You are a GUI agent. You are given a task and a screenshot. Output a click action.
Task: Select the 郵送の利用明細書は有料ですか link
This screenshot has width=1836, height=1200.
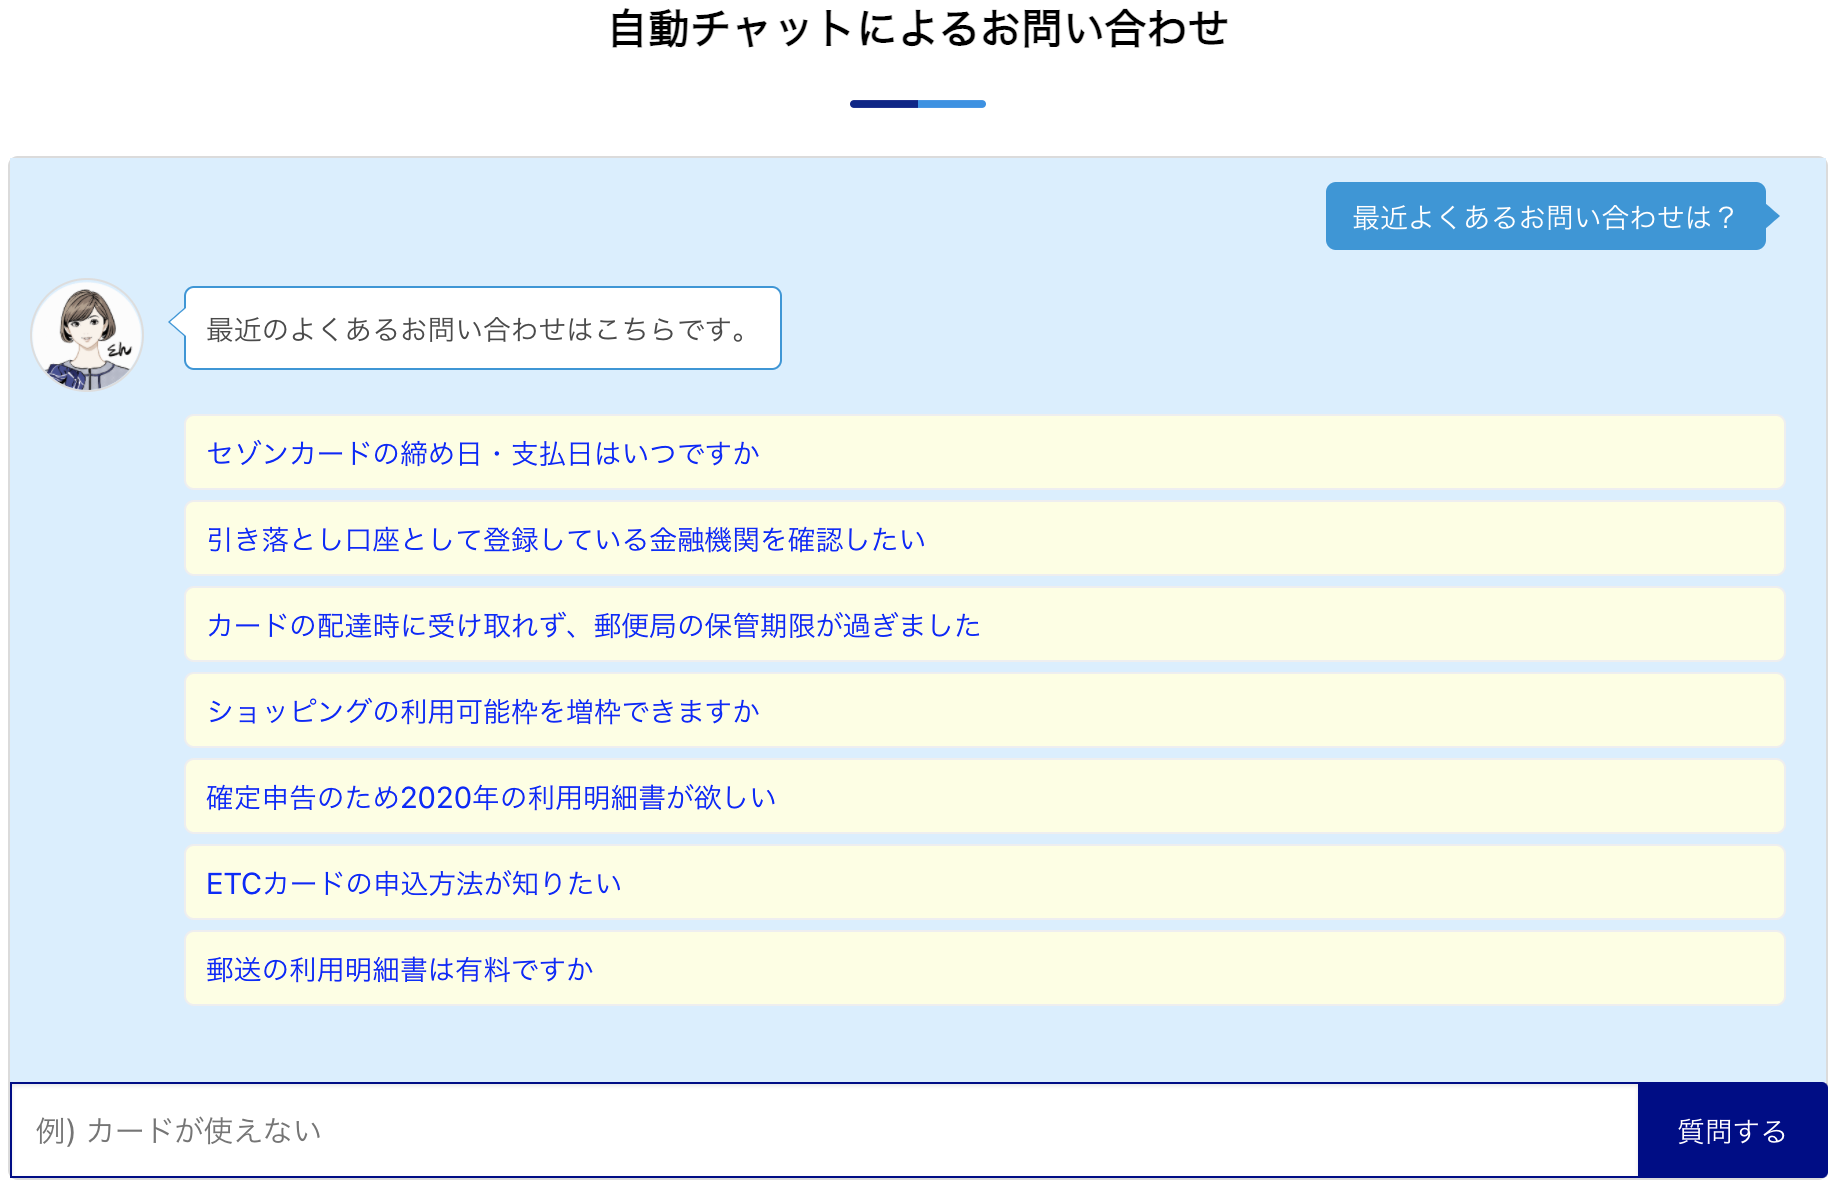[x=399, y=967]
